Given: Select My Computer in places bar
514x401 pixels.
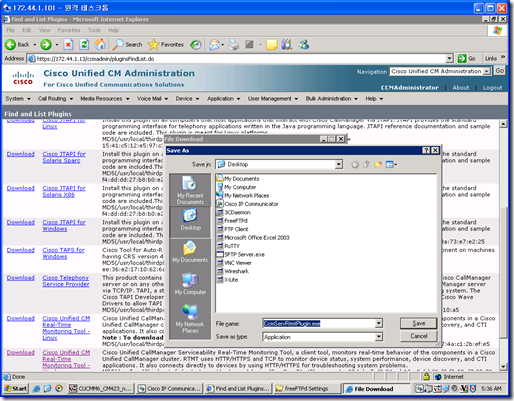Looking at the screenshot, I should (x=190, y=284).
